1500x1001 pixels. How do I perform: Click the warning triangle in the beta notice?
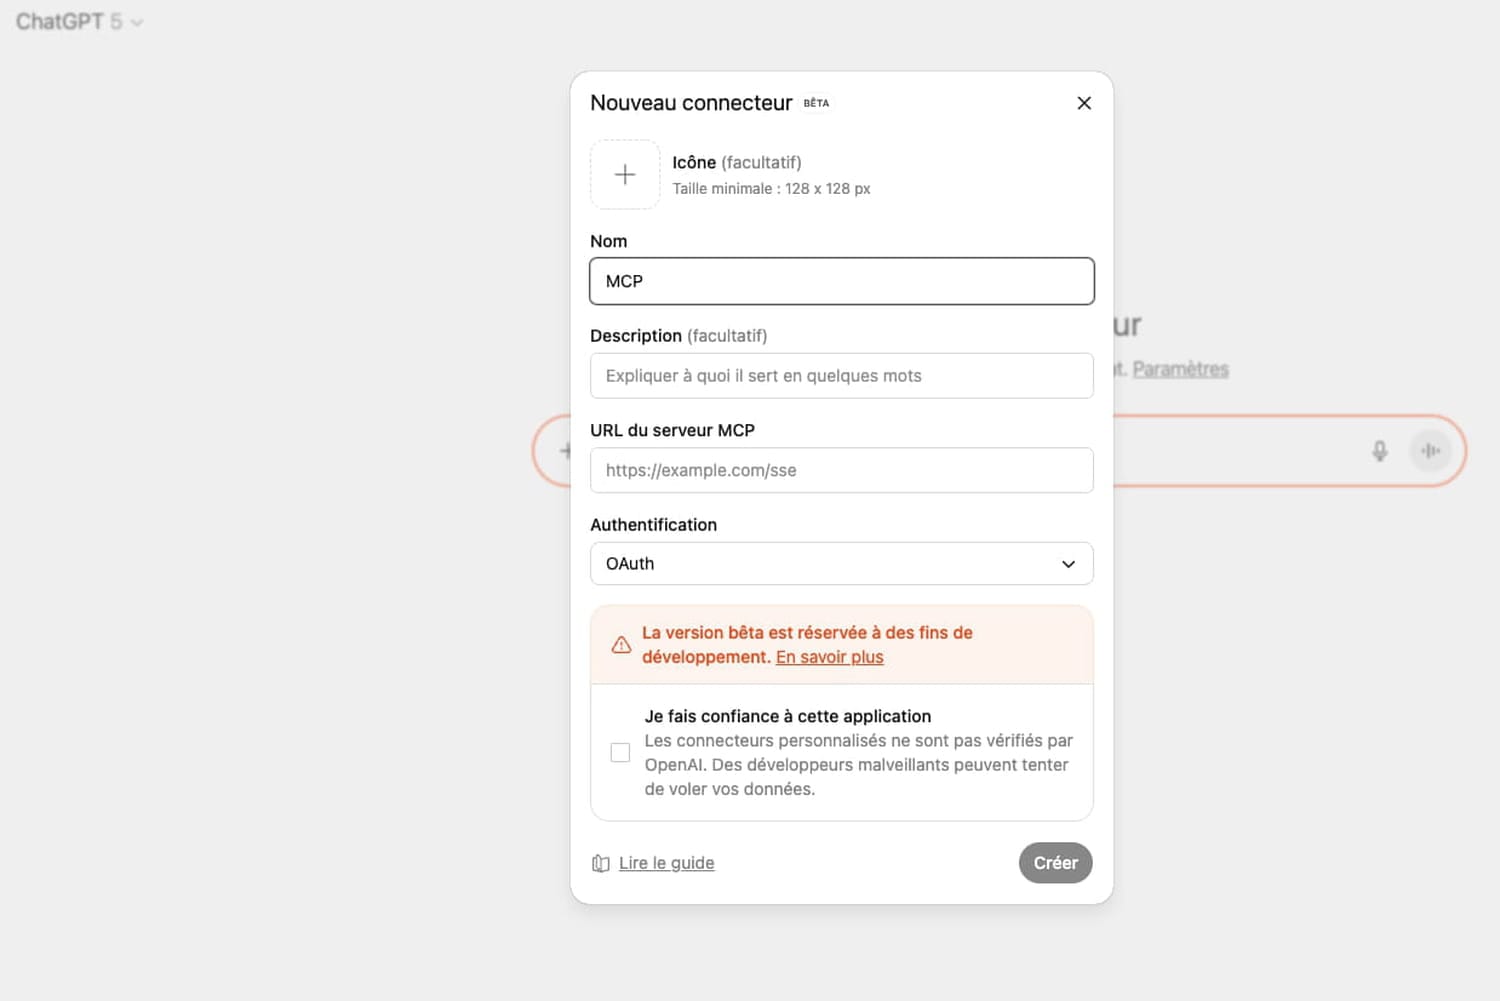pos(620,644)
